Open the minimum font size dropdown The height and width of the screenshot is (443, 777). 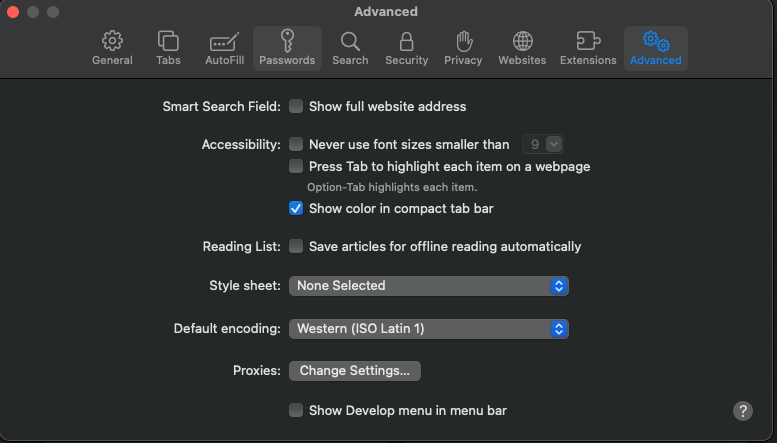[x=542, y=144]
